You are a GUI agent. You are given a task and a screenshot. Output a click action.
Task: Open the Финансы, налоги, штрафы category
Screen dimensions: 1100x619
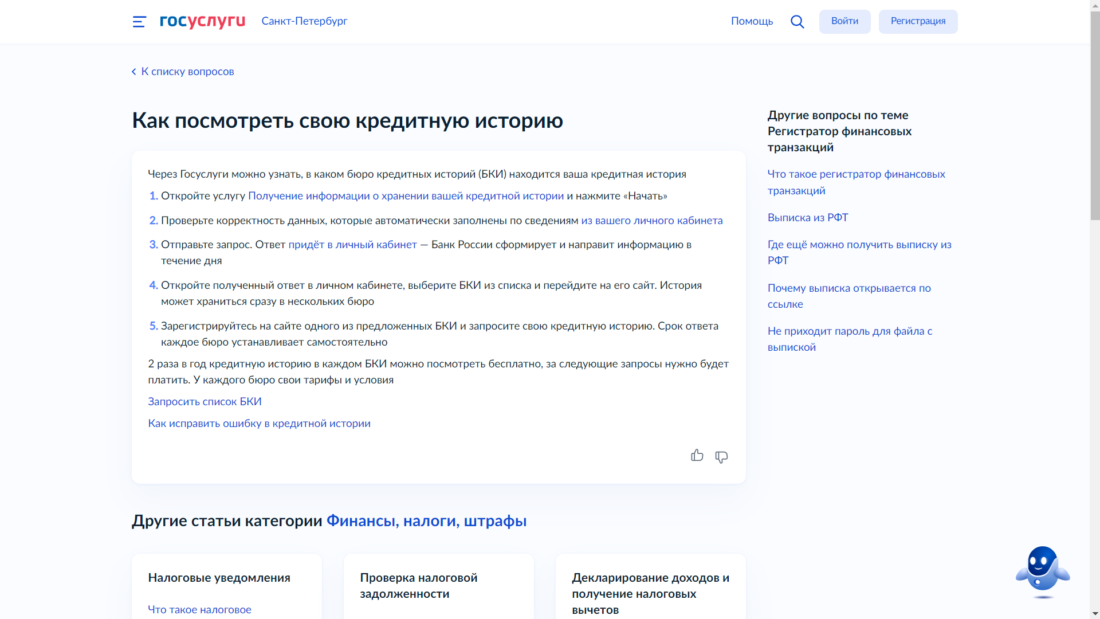click(x=425, y=520)
